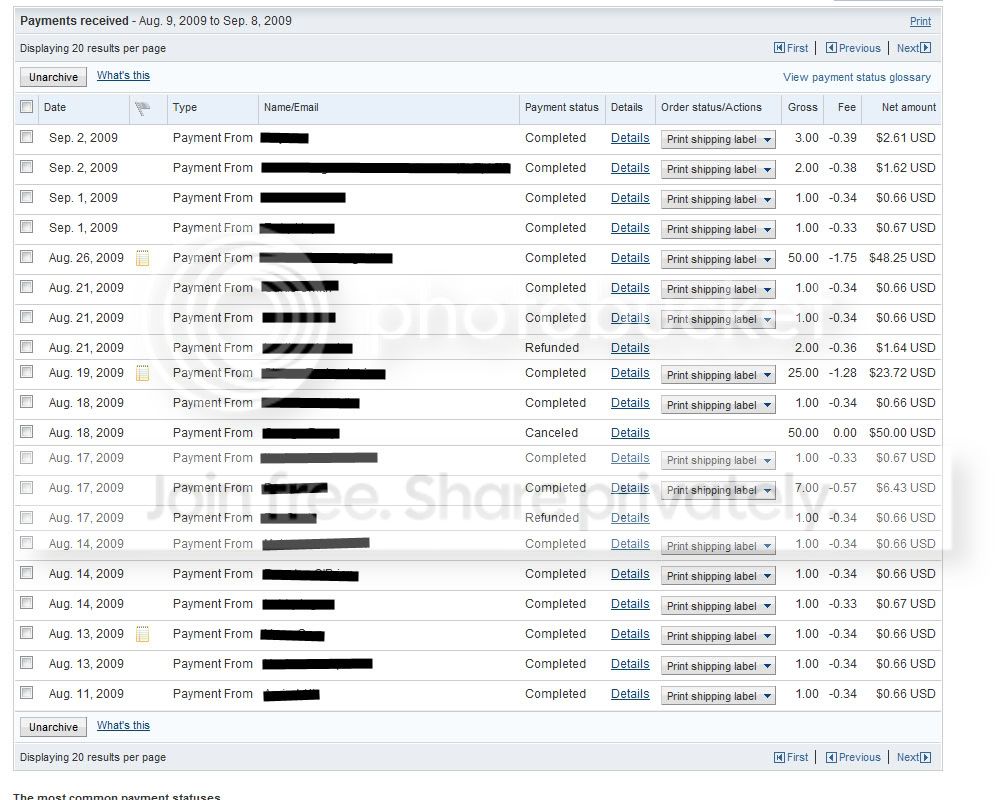
Task: Click the $23.72 USD net amount cell
Action: coord(902,373)
